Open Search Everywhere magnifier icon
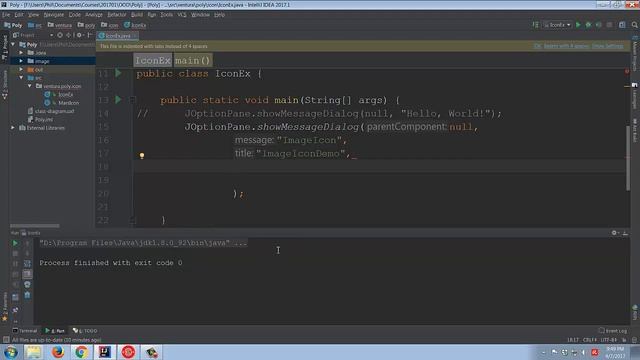 point(635,25)
